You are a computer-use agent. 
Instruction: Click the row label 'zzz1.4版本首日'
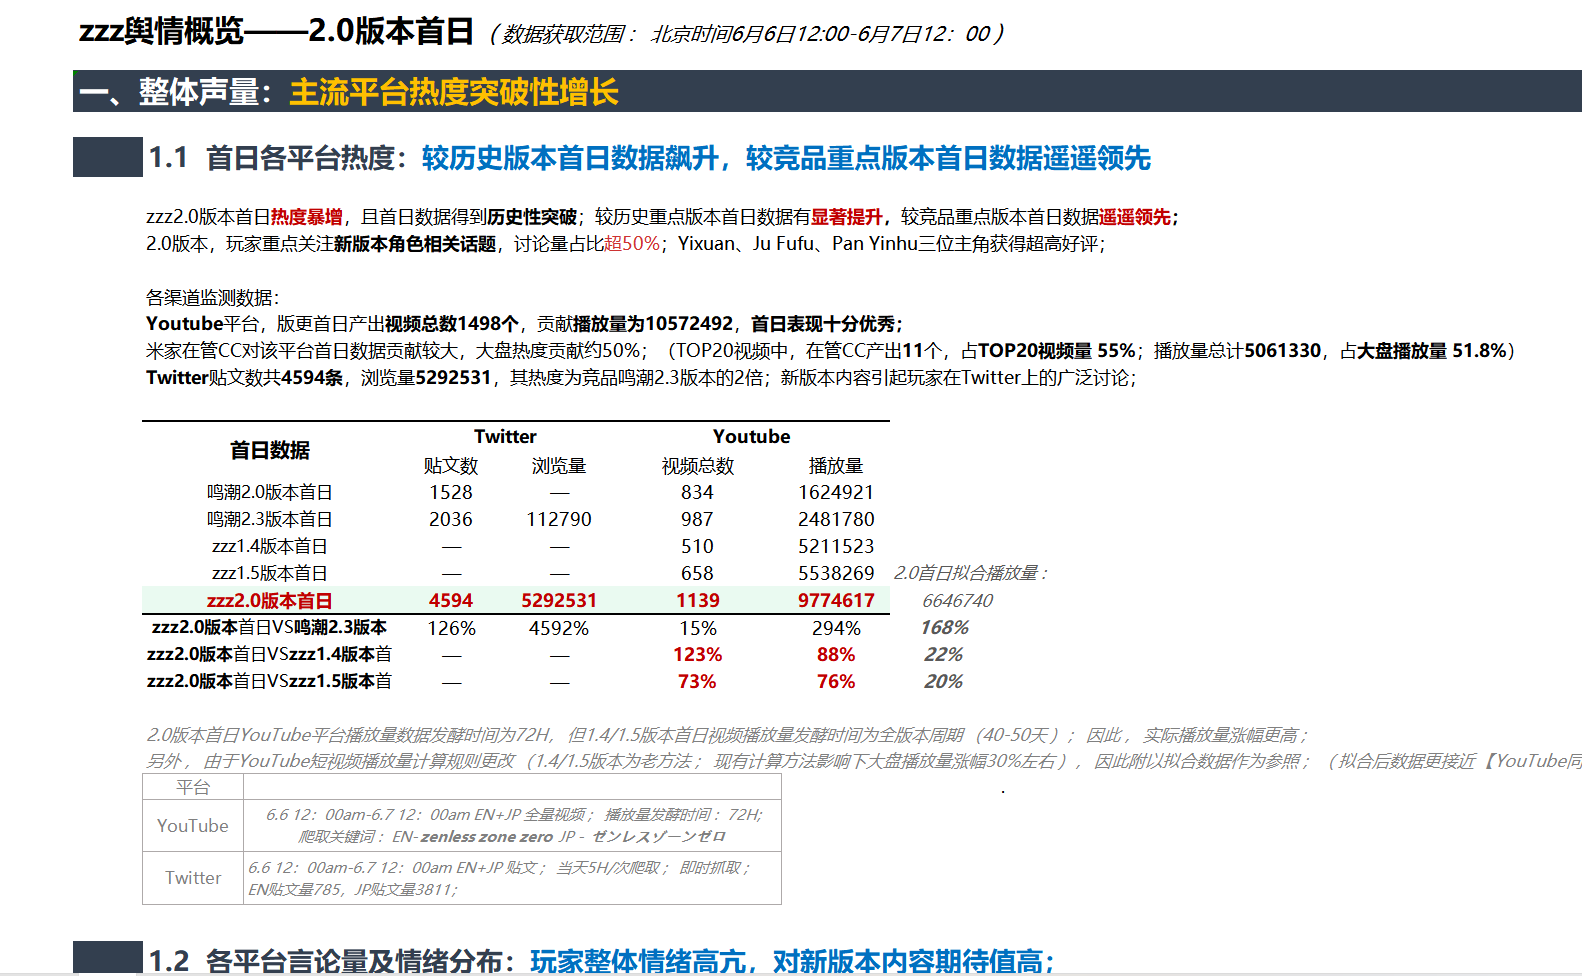pos(270,546)
